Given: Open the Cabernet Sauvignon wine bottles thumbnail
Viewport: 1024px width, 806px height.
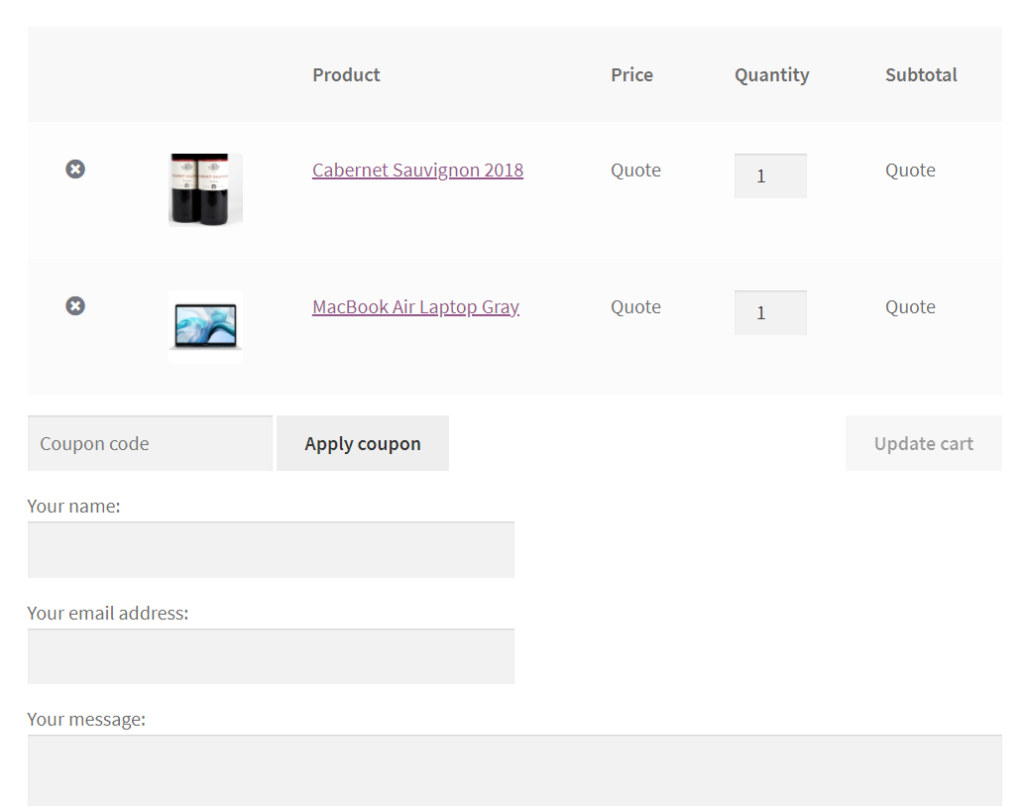Looking at the screenshot, I should (x=206, y=189).
